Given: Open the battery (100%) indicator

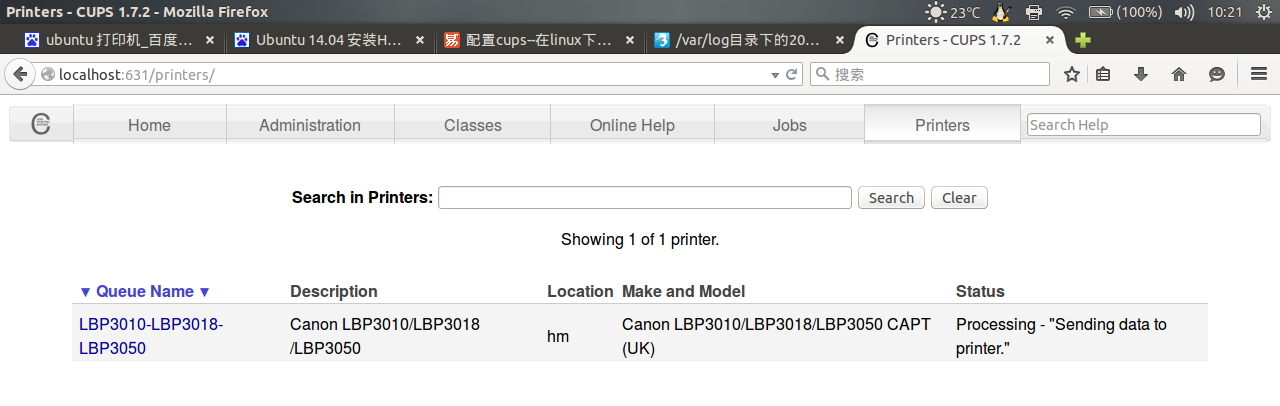Looking at the screenshot, I should (x=1125, y=12).
